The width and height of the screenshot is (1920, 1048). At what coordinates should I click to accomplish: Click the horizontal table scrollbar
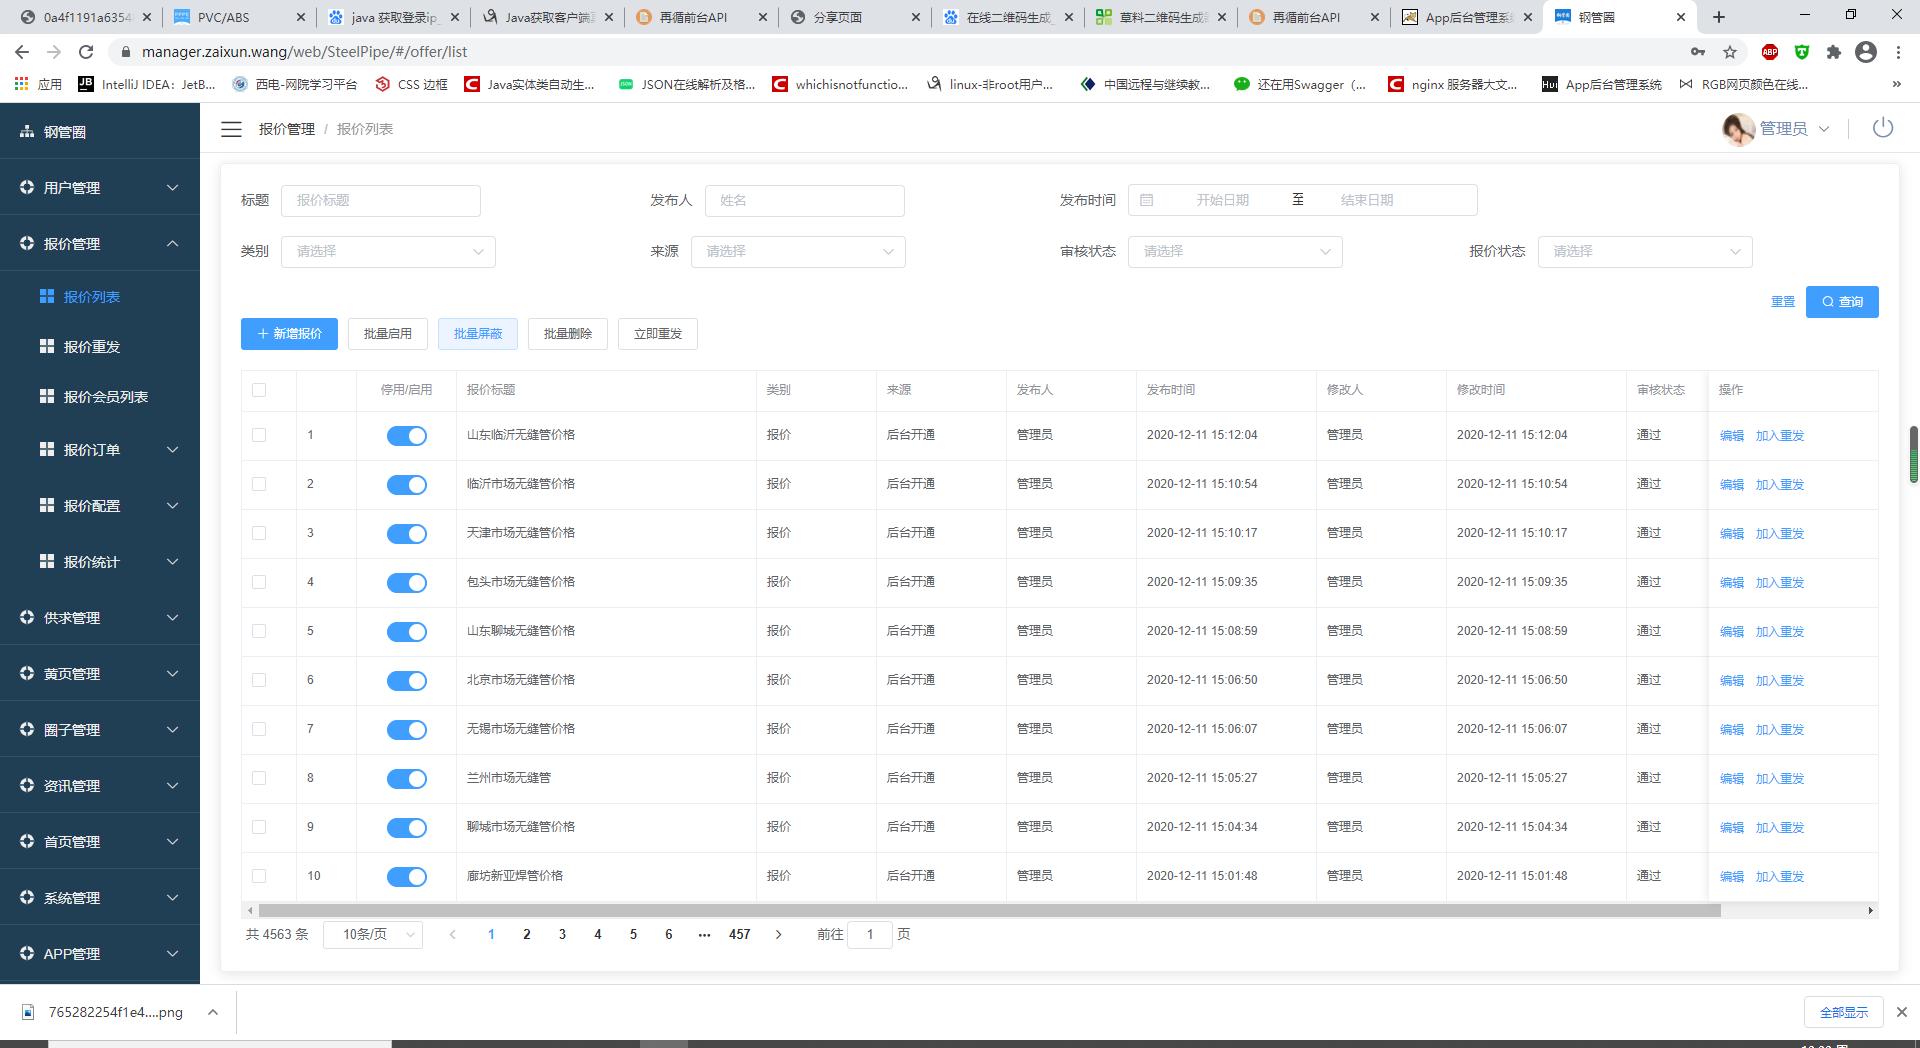pos(988,910)
